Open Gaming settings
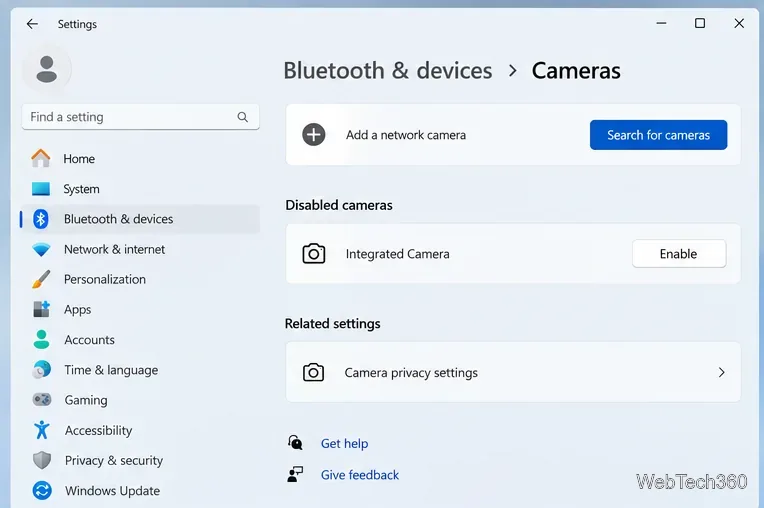764x508 pixels. (x=140, y=400)
